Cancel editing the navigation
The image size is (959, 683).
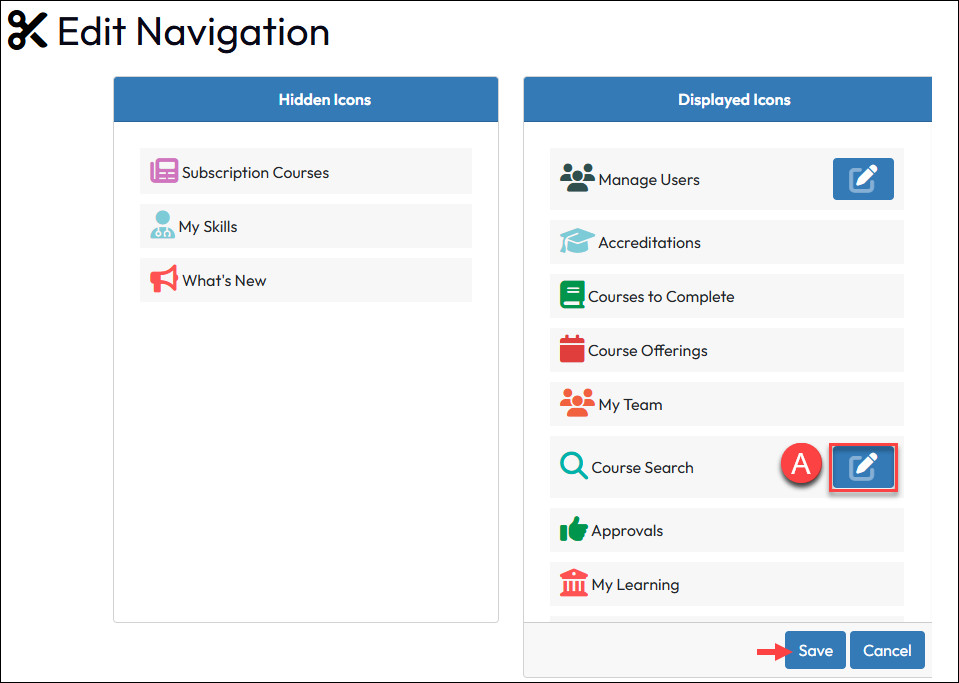(x=887, y=650)
